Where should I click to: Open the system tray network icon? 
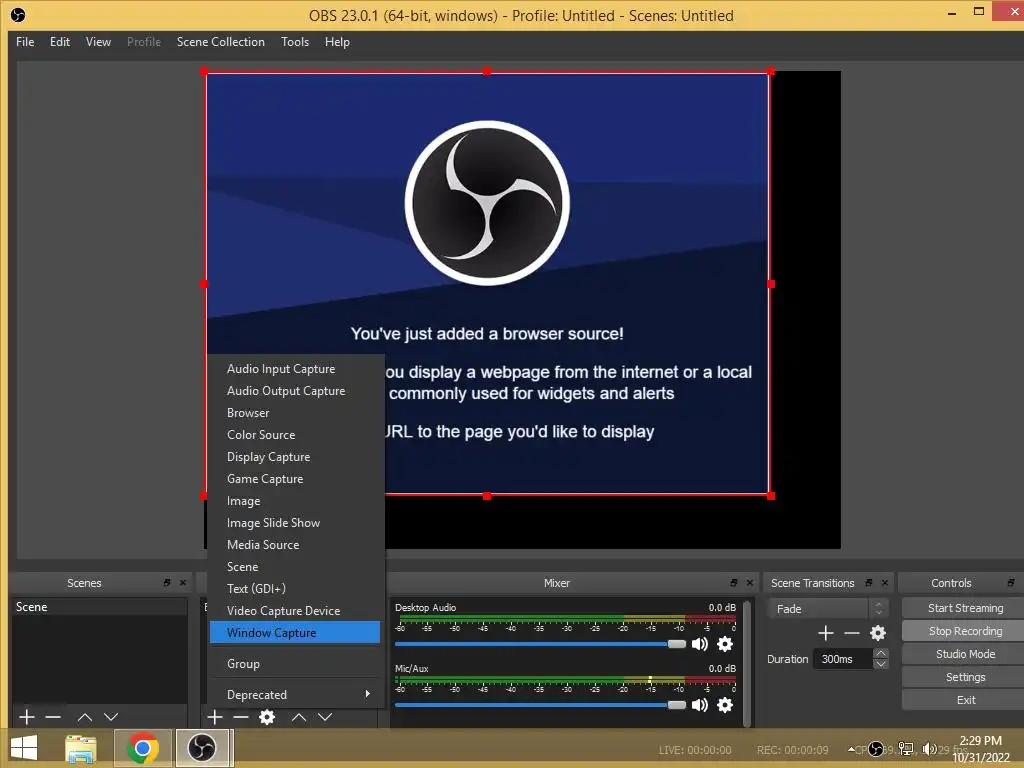tap(906, 749)
